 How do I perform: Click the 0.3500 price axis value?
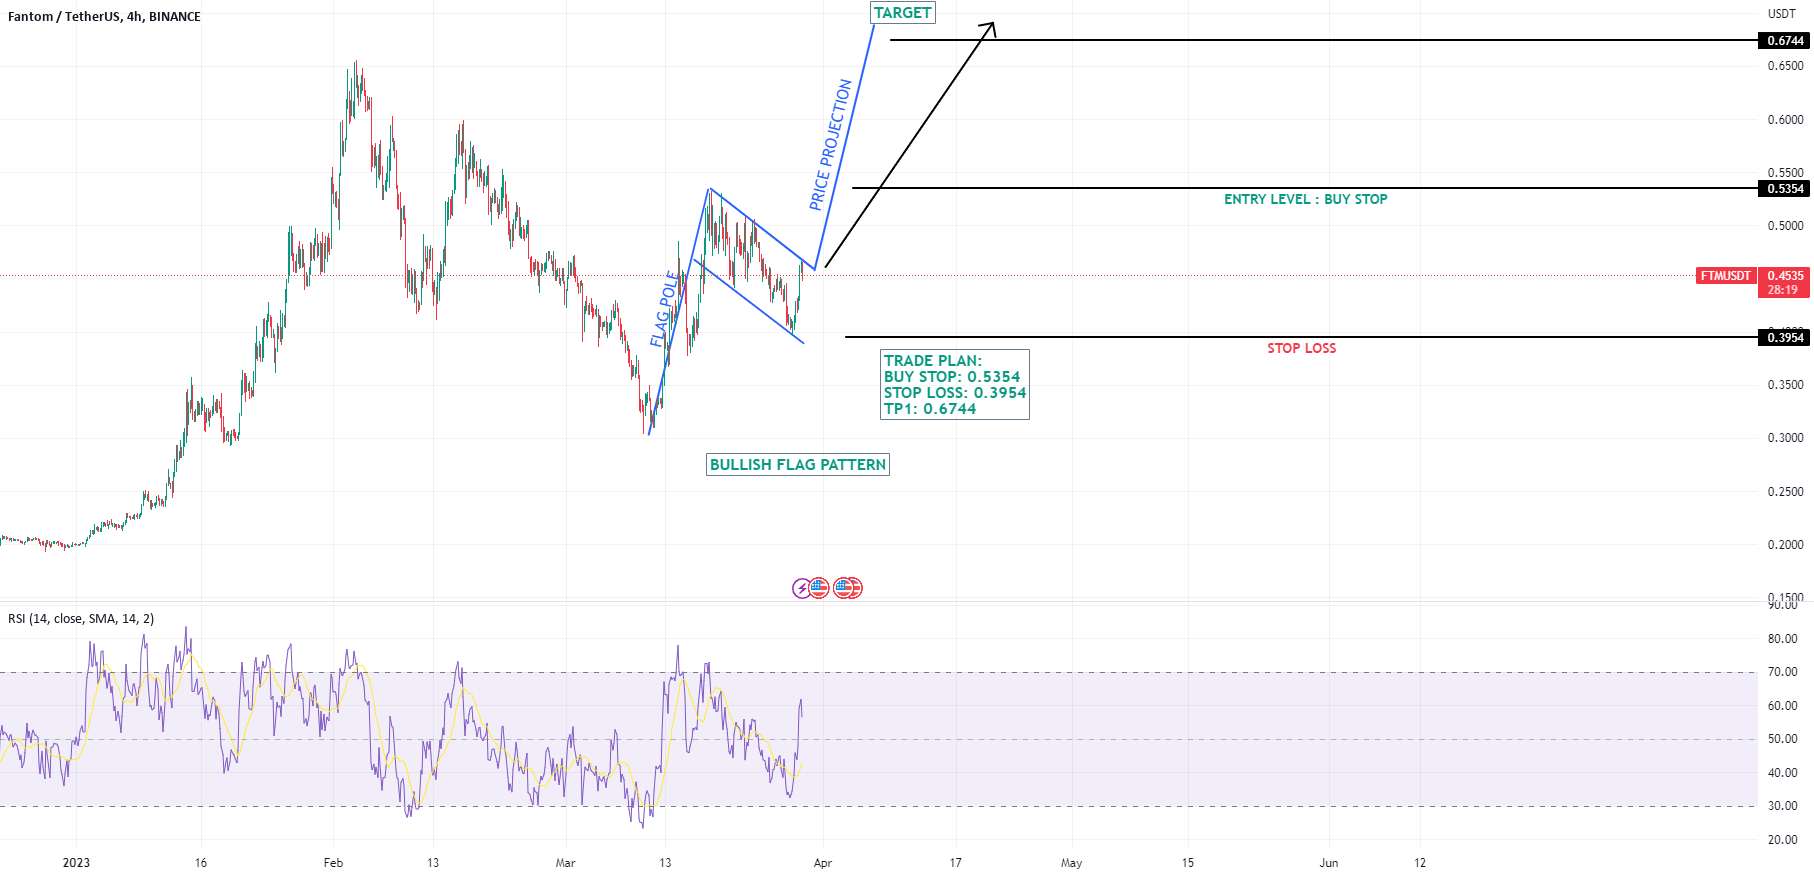pyautogui.click(x=1785, y=385)
